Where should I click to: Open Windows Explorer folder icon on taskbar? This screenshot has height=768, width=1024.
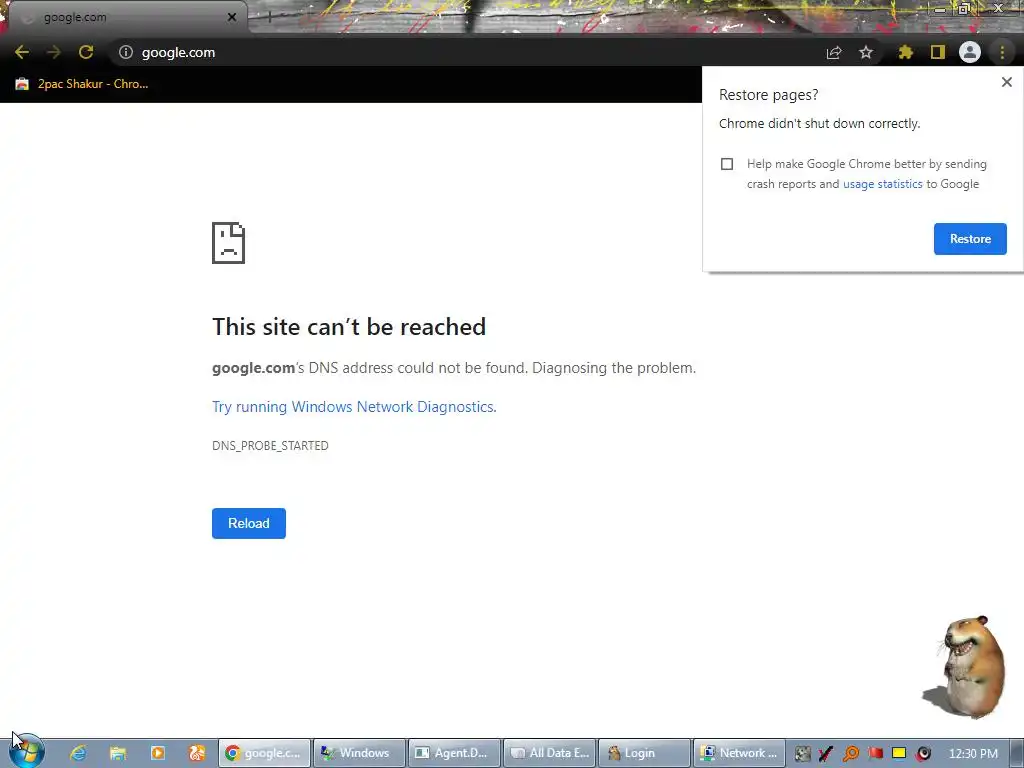[x=118, y=753]
